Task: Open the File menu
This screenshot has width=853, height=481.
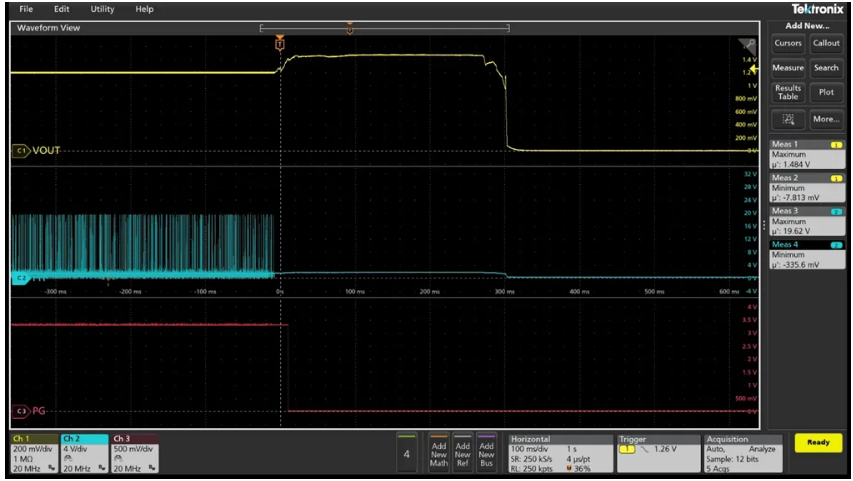Action: tap(26, 9)
